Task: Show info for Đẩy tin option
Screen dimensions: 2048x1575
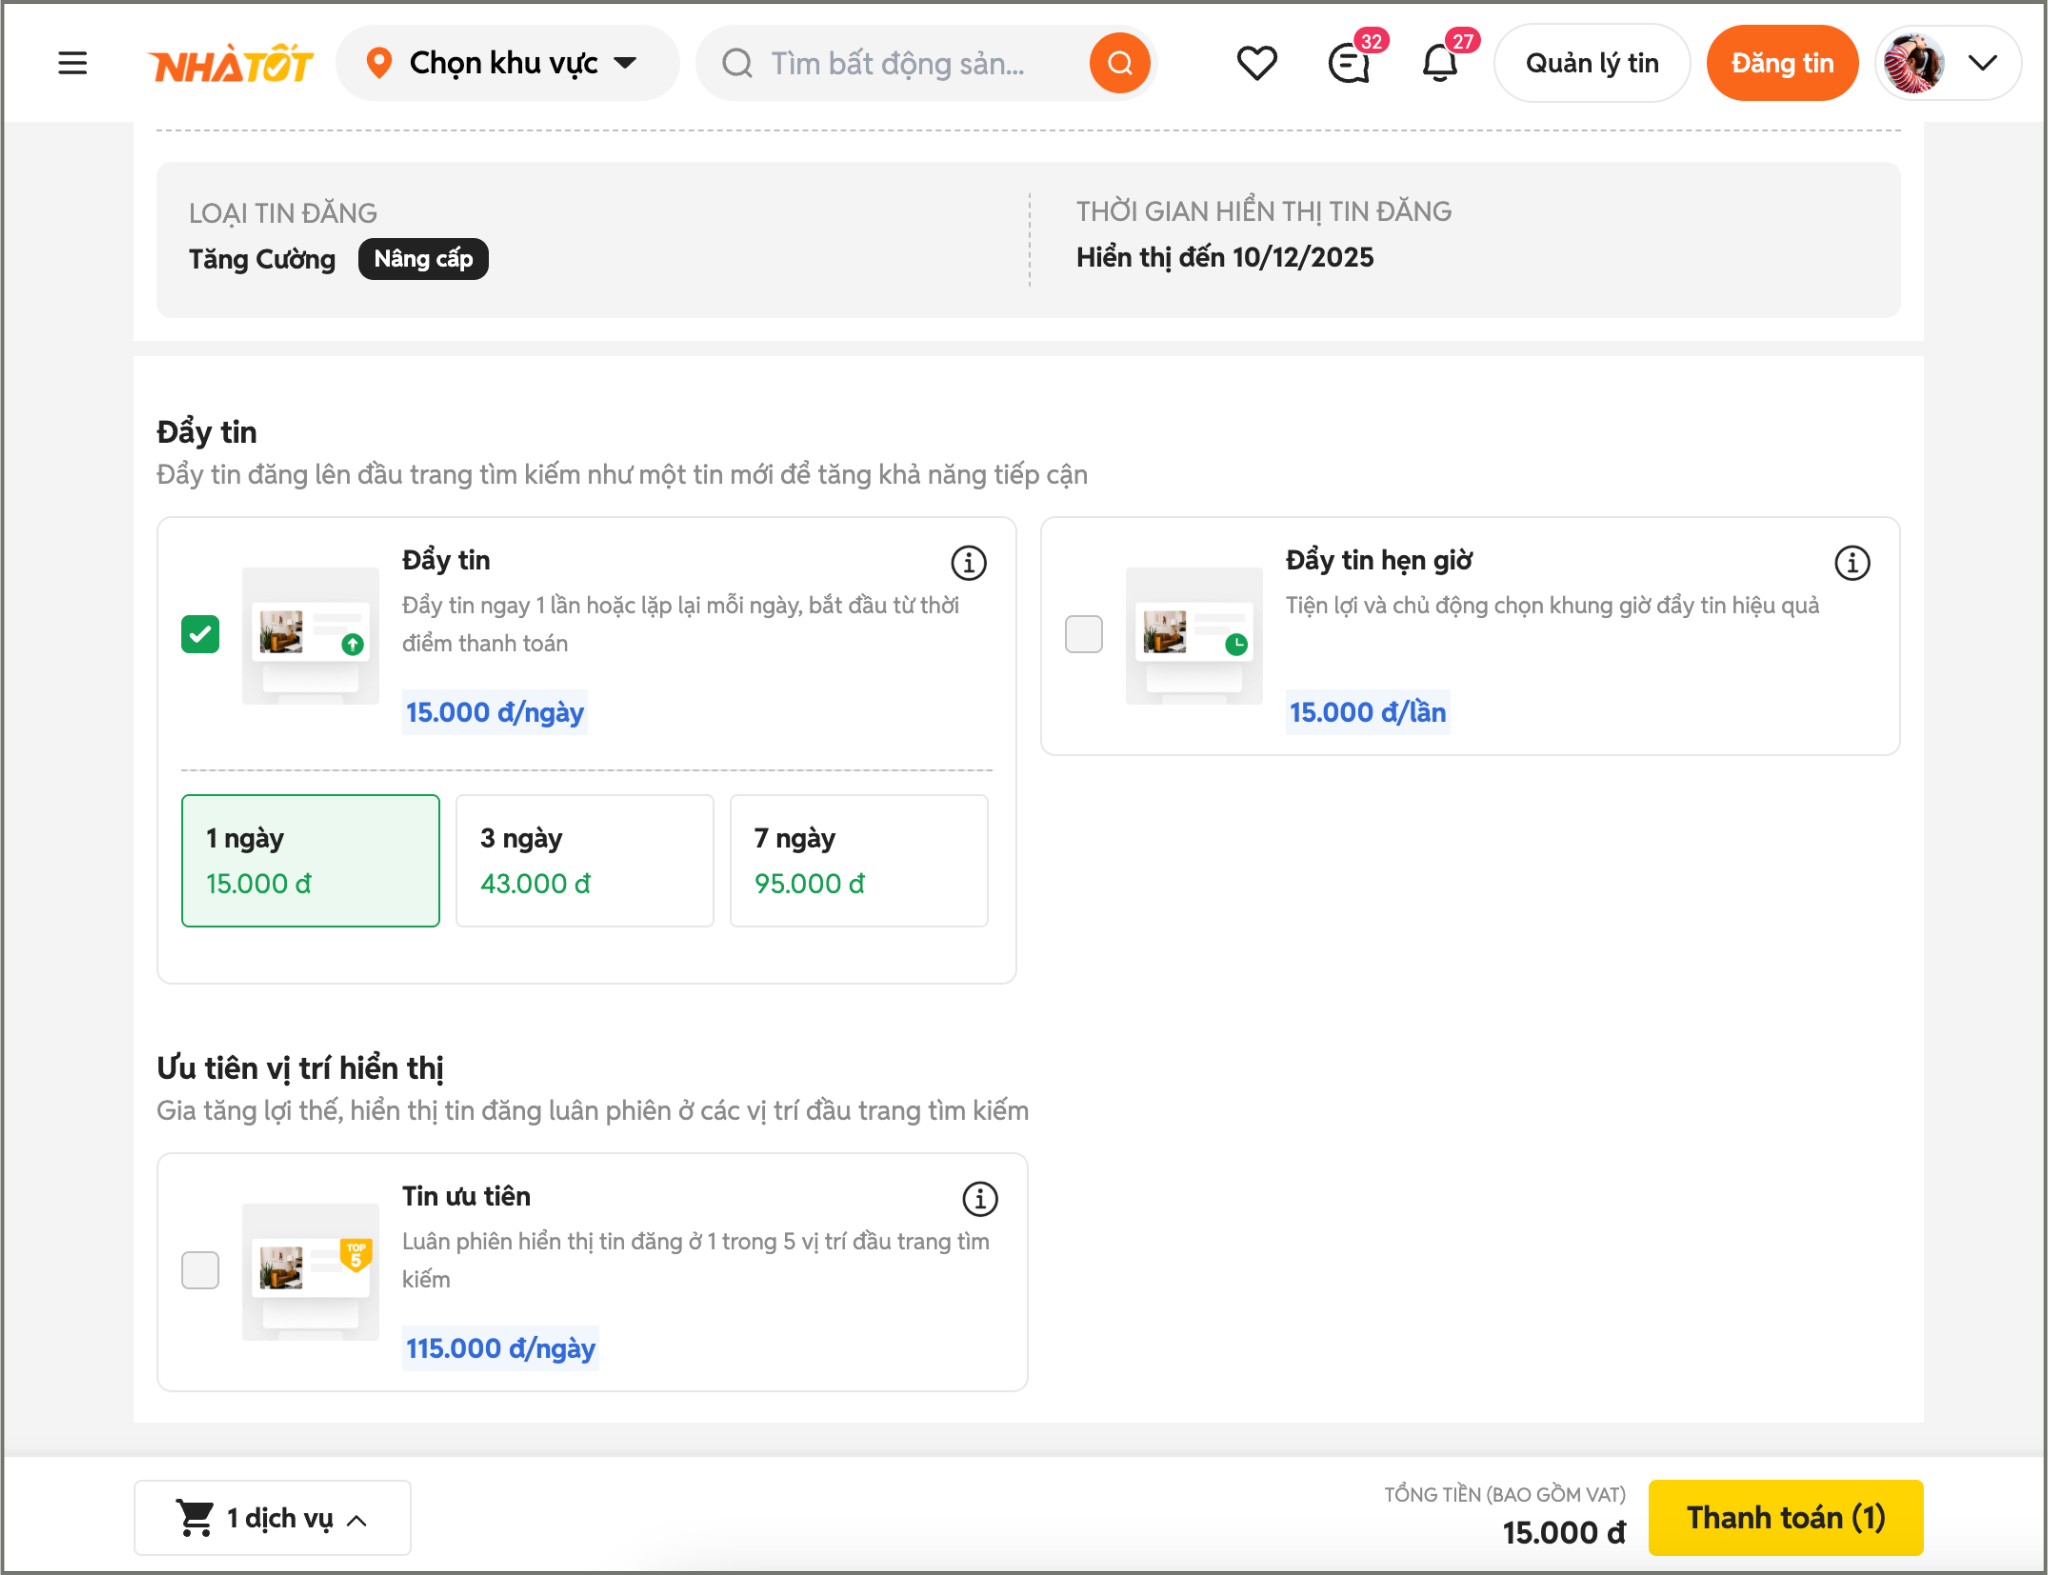Action: click(x=968, y=563)
